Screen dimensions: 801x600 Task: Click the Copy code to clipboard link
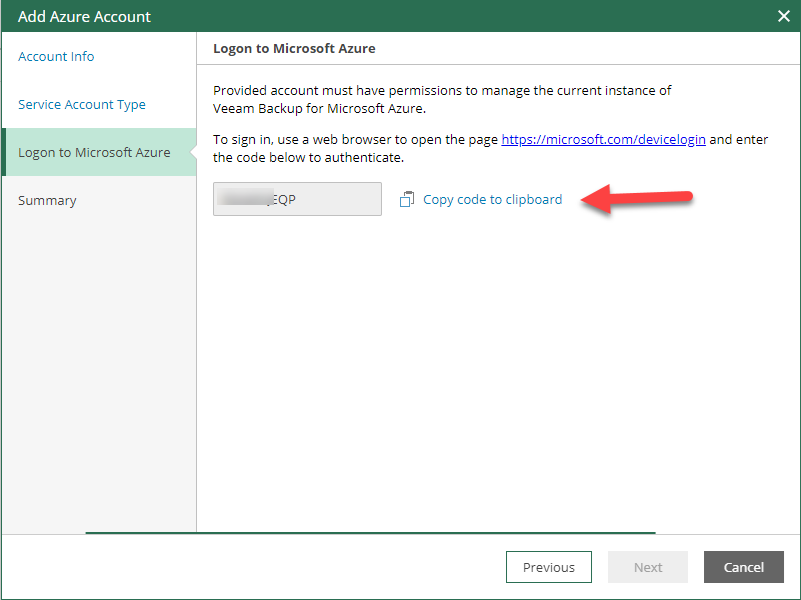492,199
